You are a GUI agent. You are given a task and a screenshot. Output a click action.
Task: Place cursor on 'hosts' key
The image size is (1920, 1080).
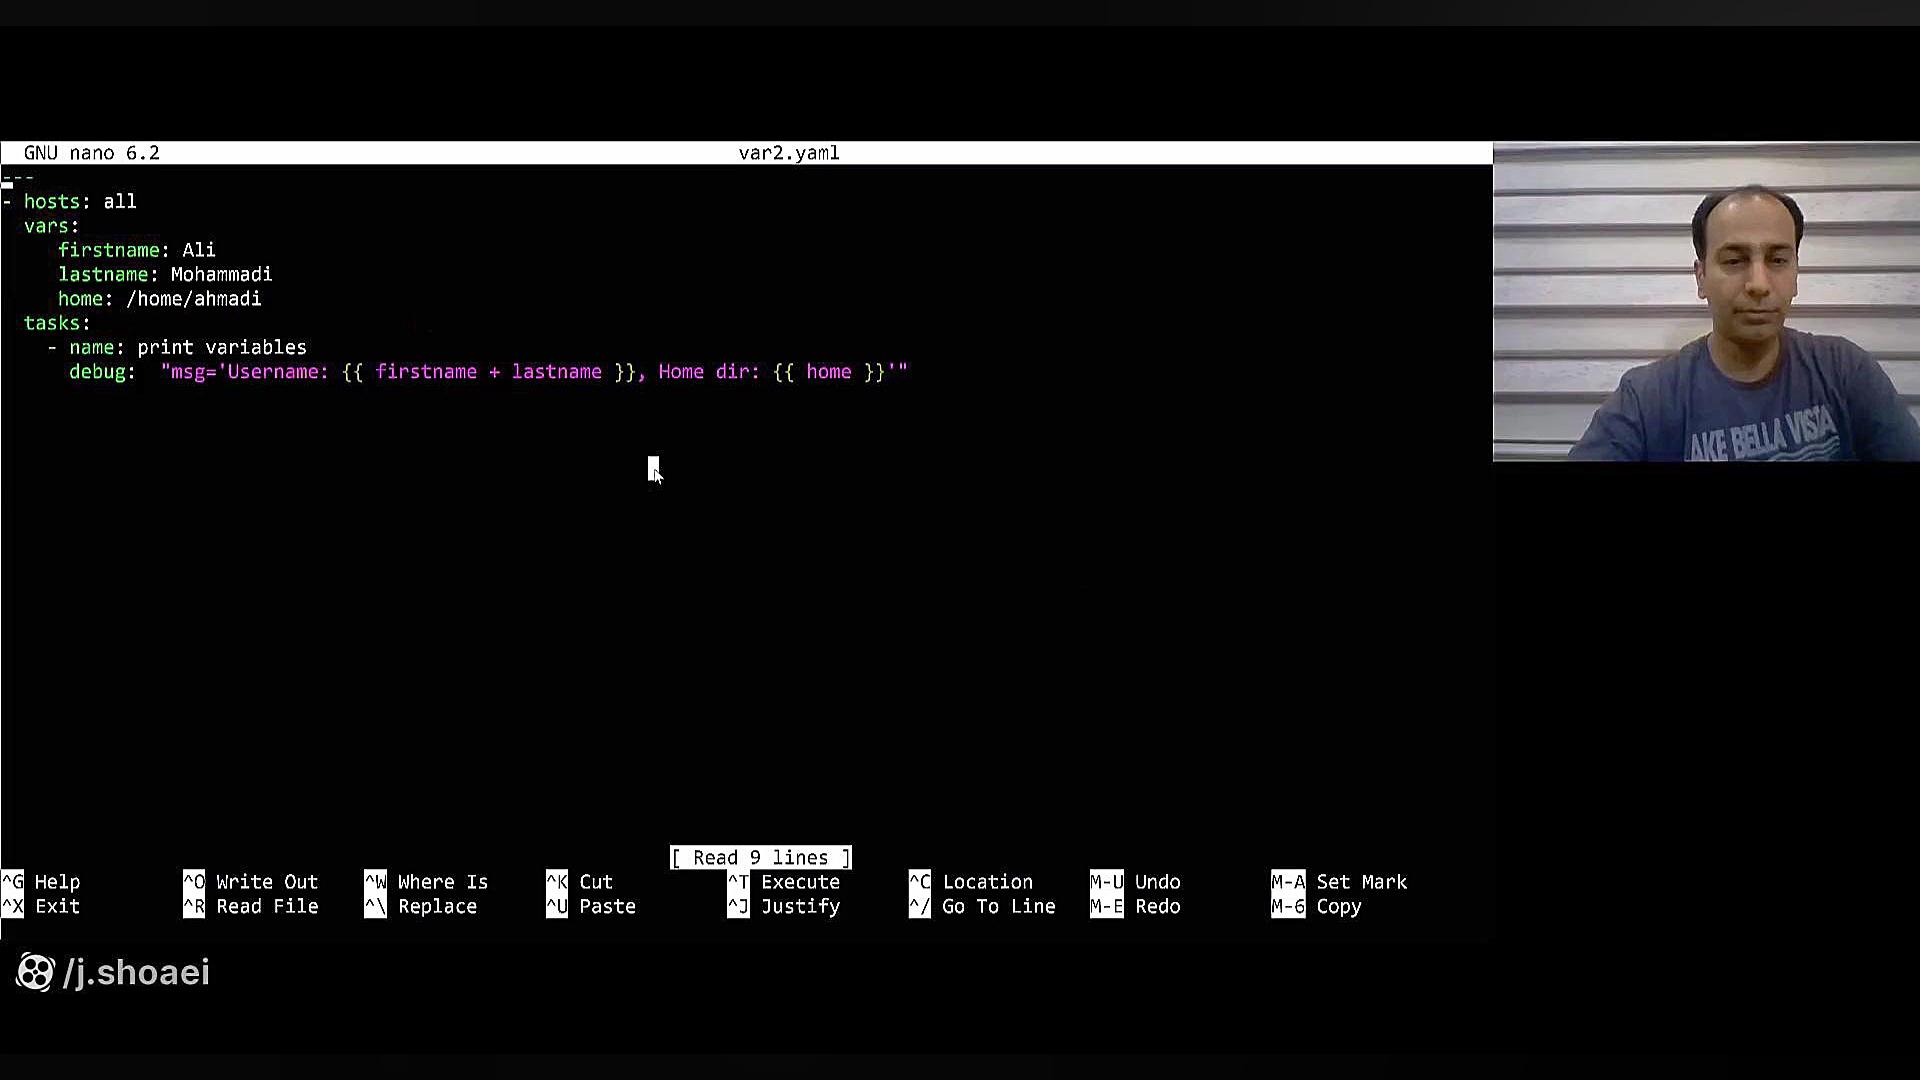pyautogui.click(x=51, y=202)
